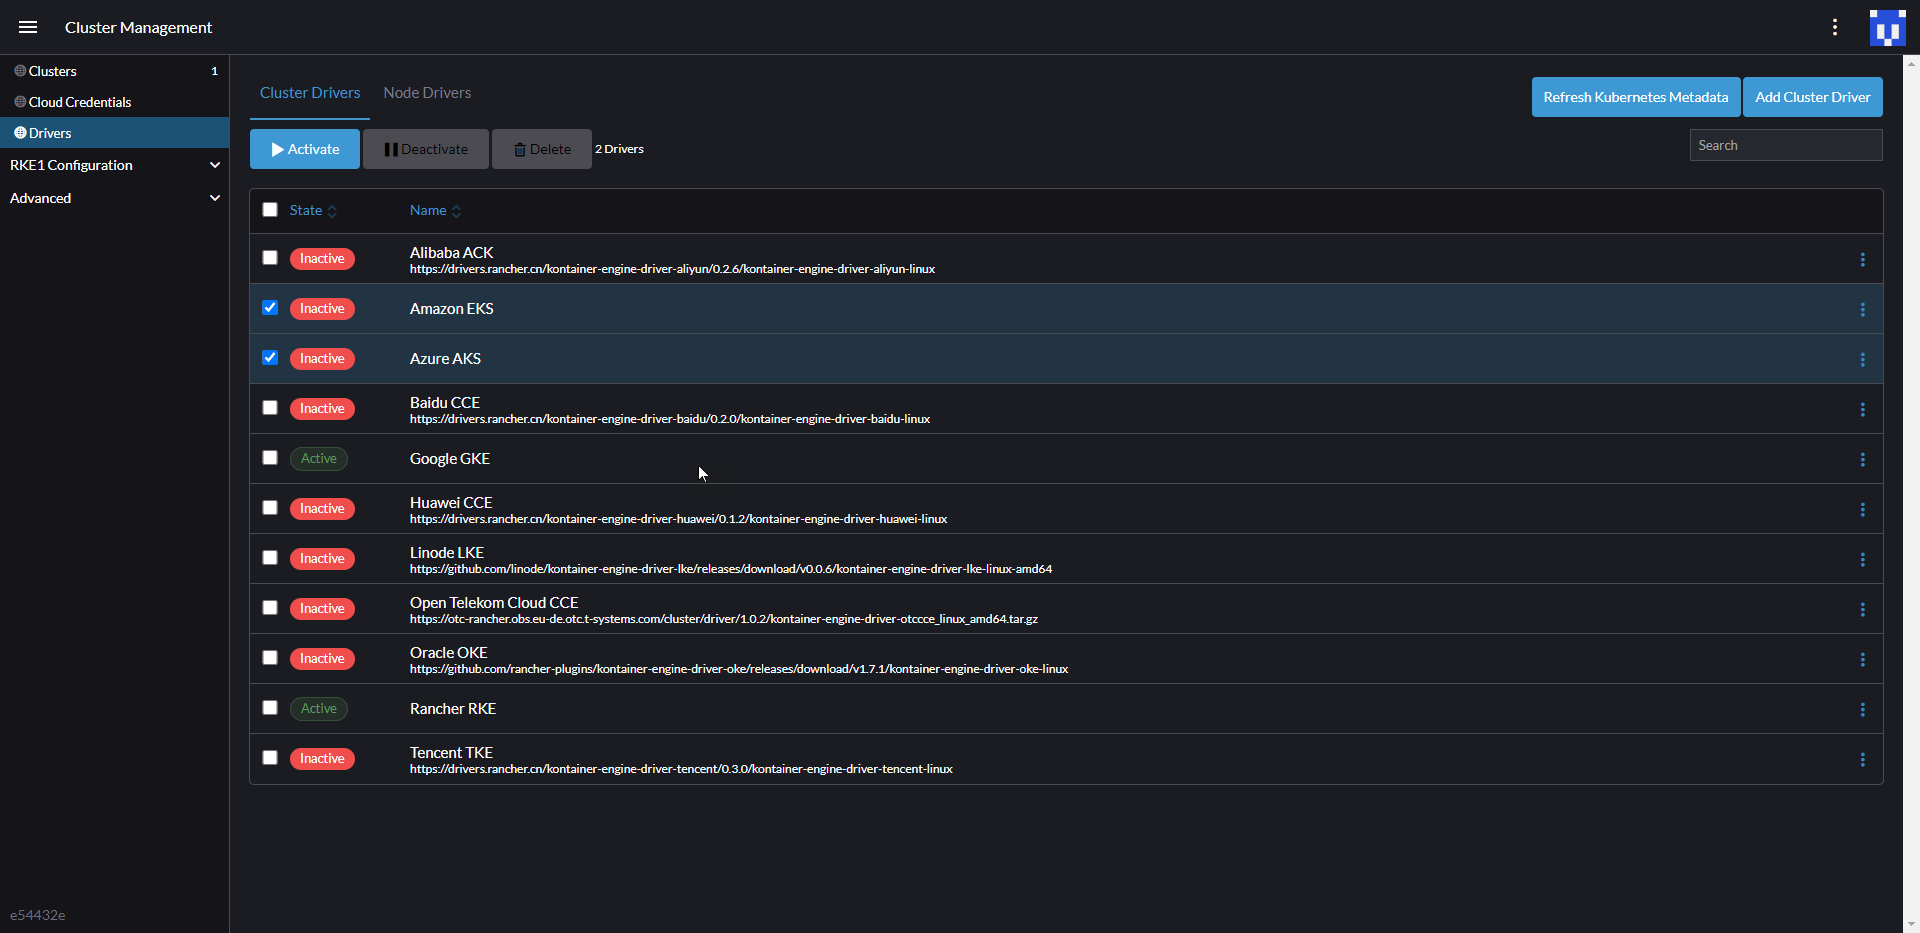This screenshot has width=1920, height=933.
Task: Uncheck the Azure AKS checkbox
Action: (x=269, y=357)
